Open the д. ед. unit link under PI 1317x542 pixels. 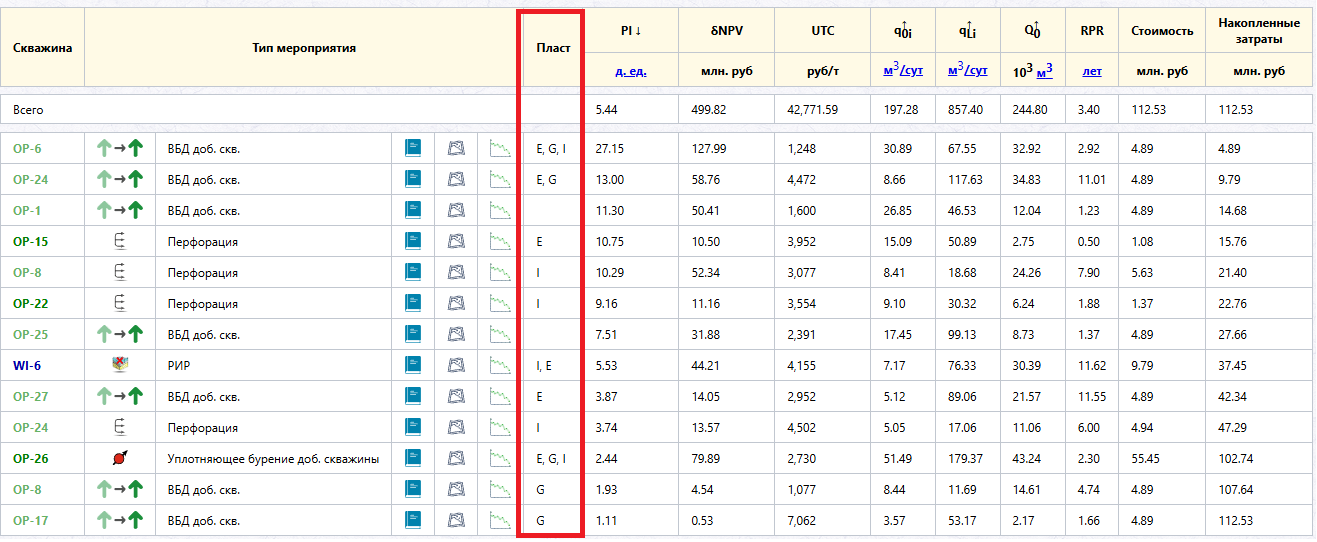tap(631, 71)
